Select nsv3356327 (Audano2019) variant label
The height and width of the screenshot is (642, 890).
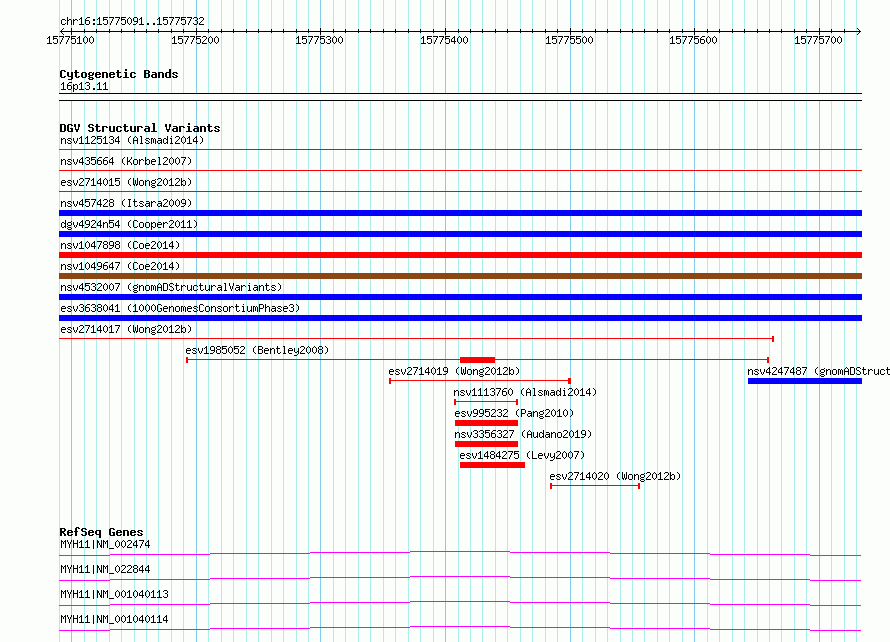(523, 434)
